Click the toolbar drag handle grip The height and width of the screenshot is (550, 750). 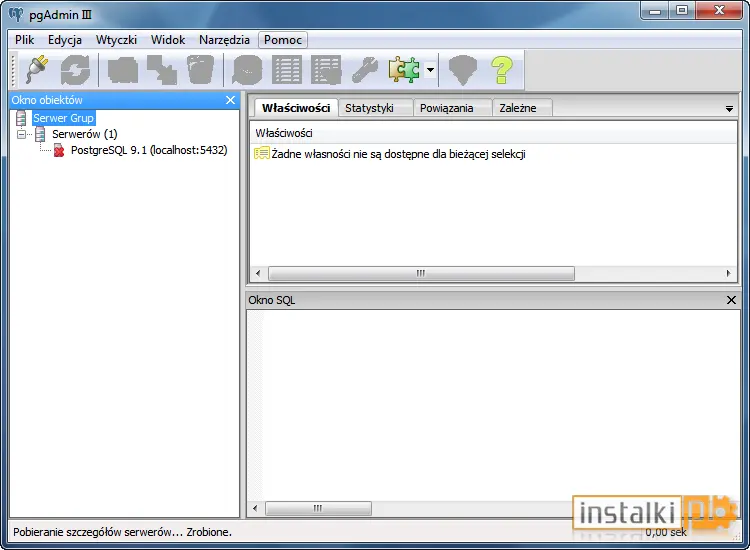coord(13,70)
